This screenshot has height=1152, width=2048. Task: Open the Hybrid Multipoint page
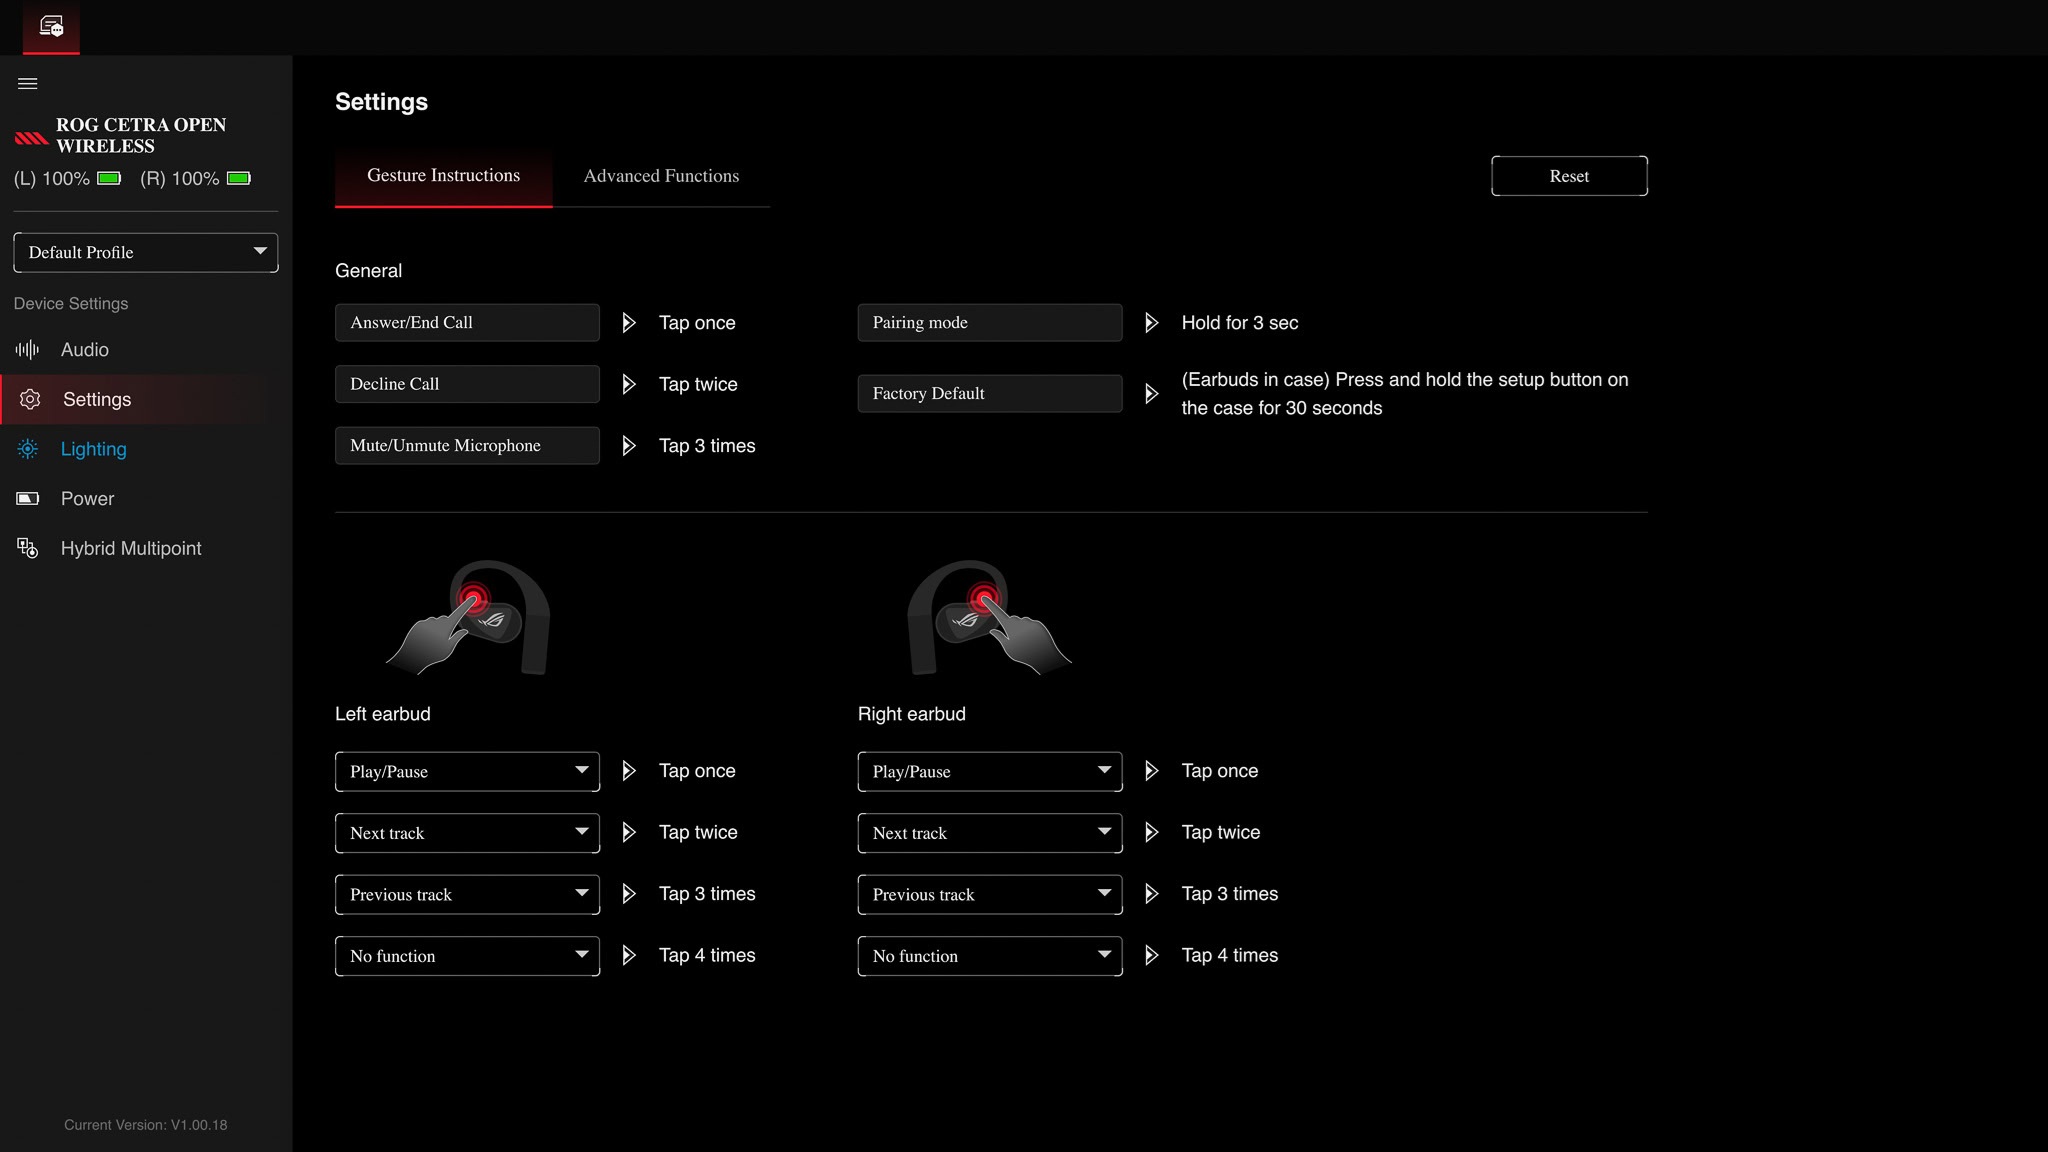pos(146,548)
